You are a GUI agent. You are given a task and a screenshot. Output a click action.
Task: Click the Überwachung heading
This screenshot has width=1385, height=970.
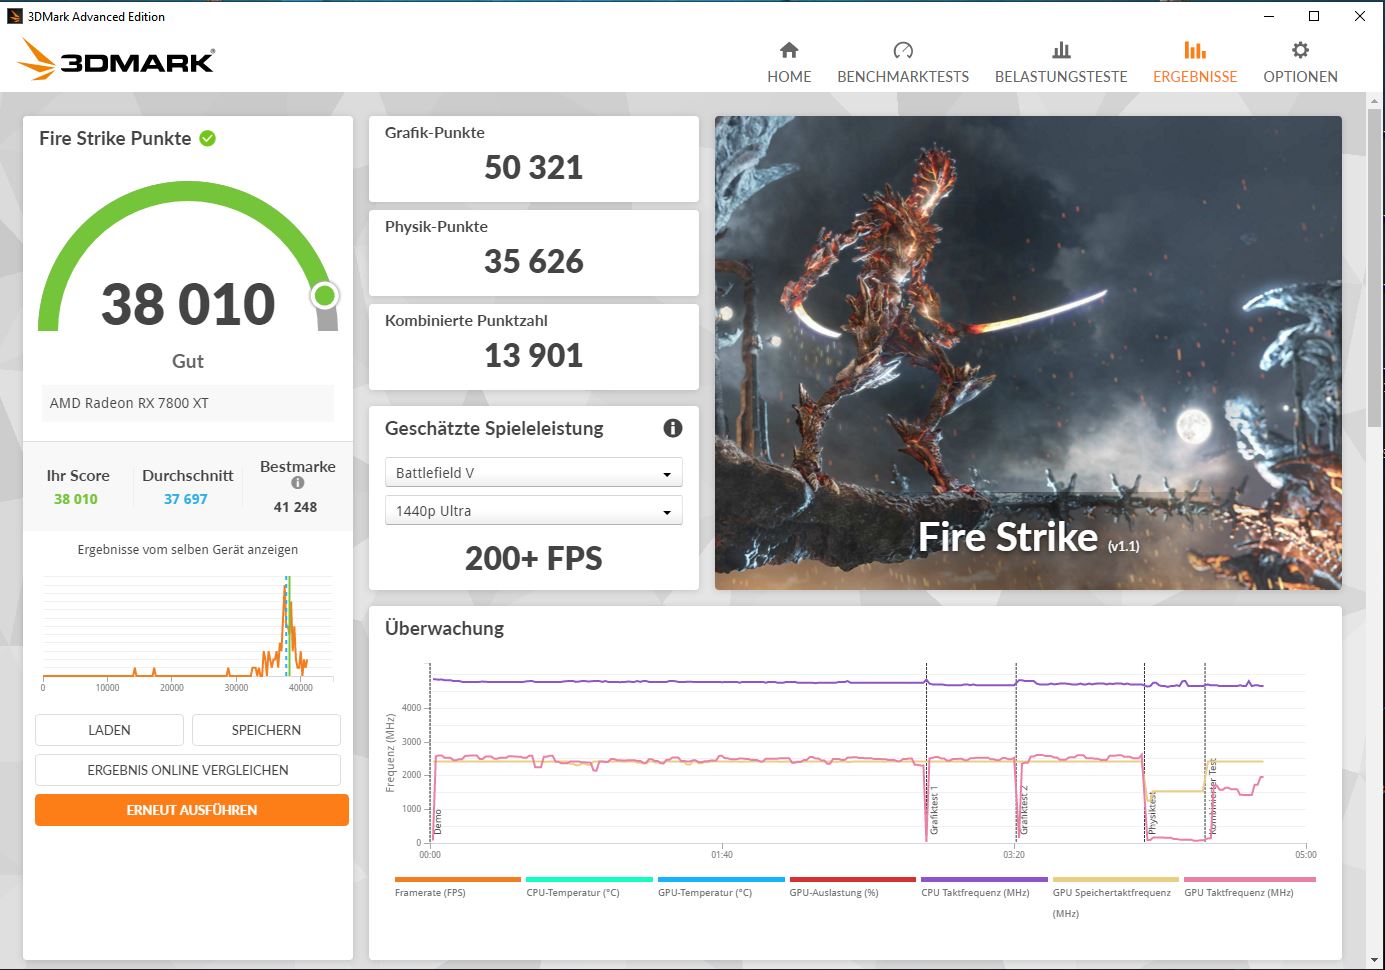click(444, 628)
